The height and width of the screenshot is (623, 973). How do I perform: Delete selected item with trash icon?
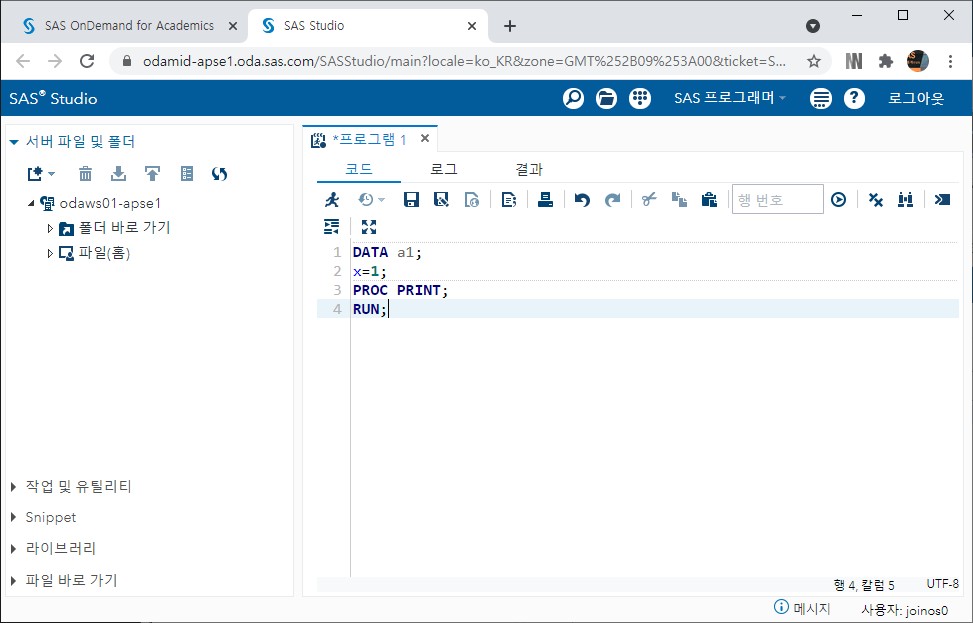tap(85, 174)
